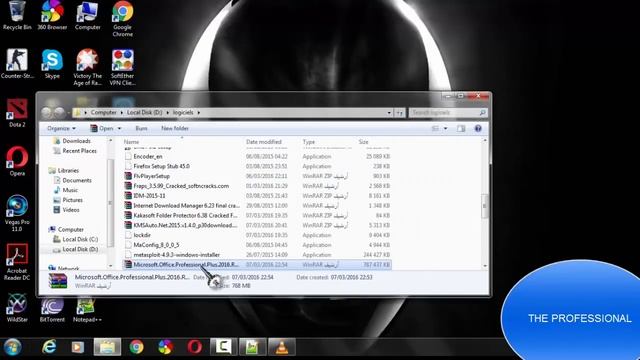Open Internet Explorer from the taskbar

[49, 347]
